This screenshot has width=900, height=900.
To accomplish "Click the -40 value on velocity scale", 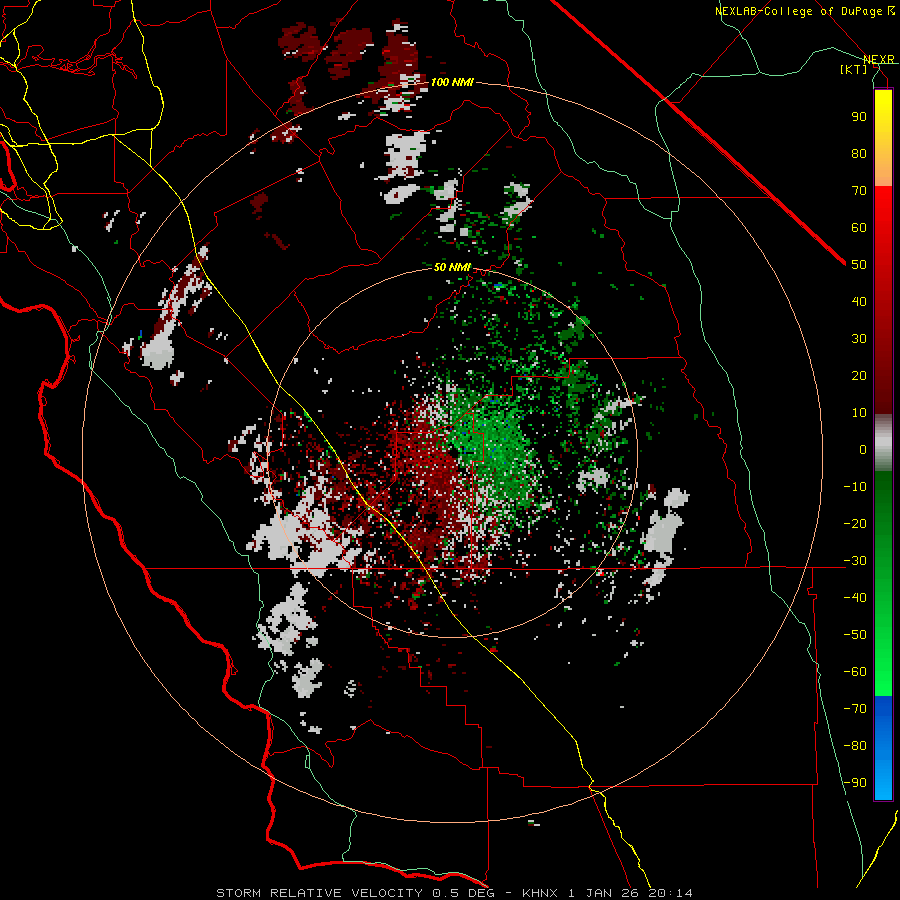I will point(855,598).
